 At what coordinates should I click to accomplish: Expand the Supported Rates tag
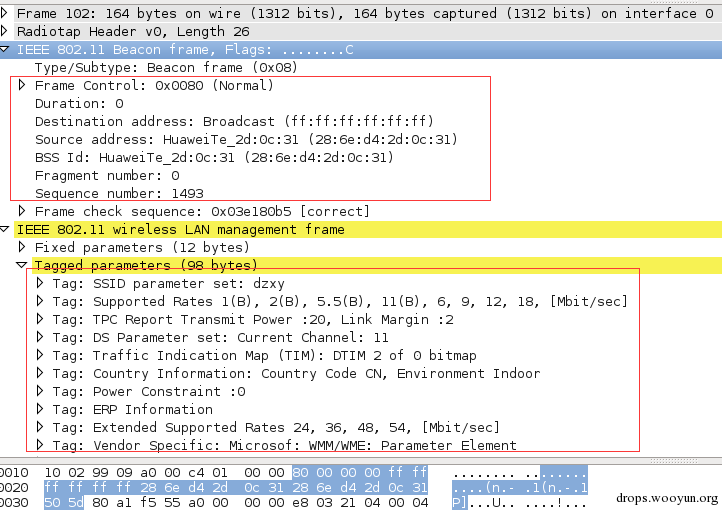(40, 301)
